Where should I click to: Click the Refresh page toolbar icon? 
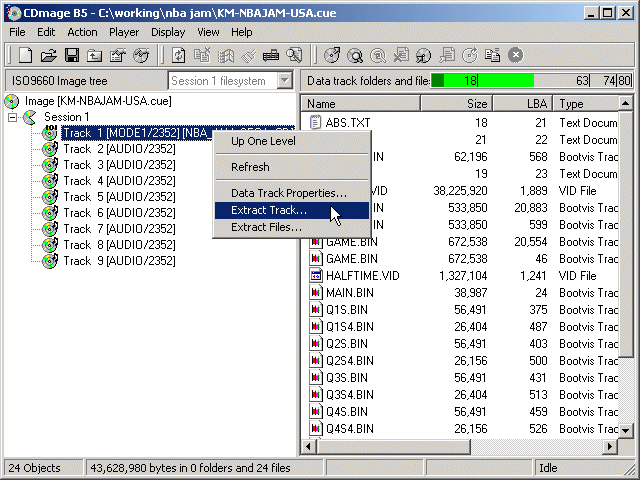(178, 55)
